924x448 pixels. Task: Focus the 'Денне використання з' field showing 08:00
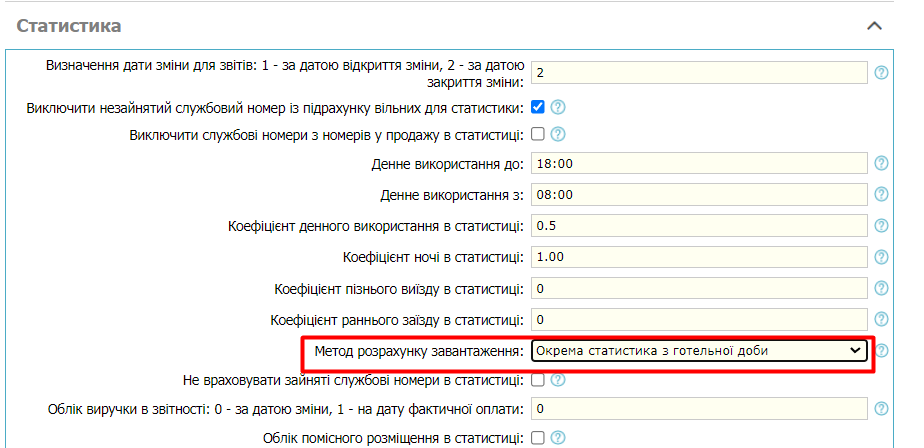698,194
